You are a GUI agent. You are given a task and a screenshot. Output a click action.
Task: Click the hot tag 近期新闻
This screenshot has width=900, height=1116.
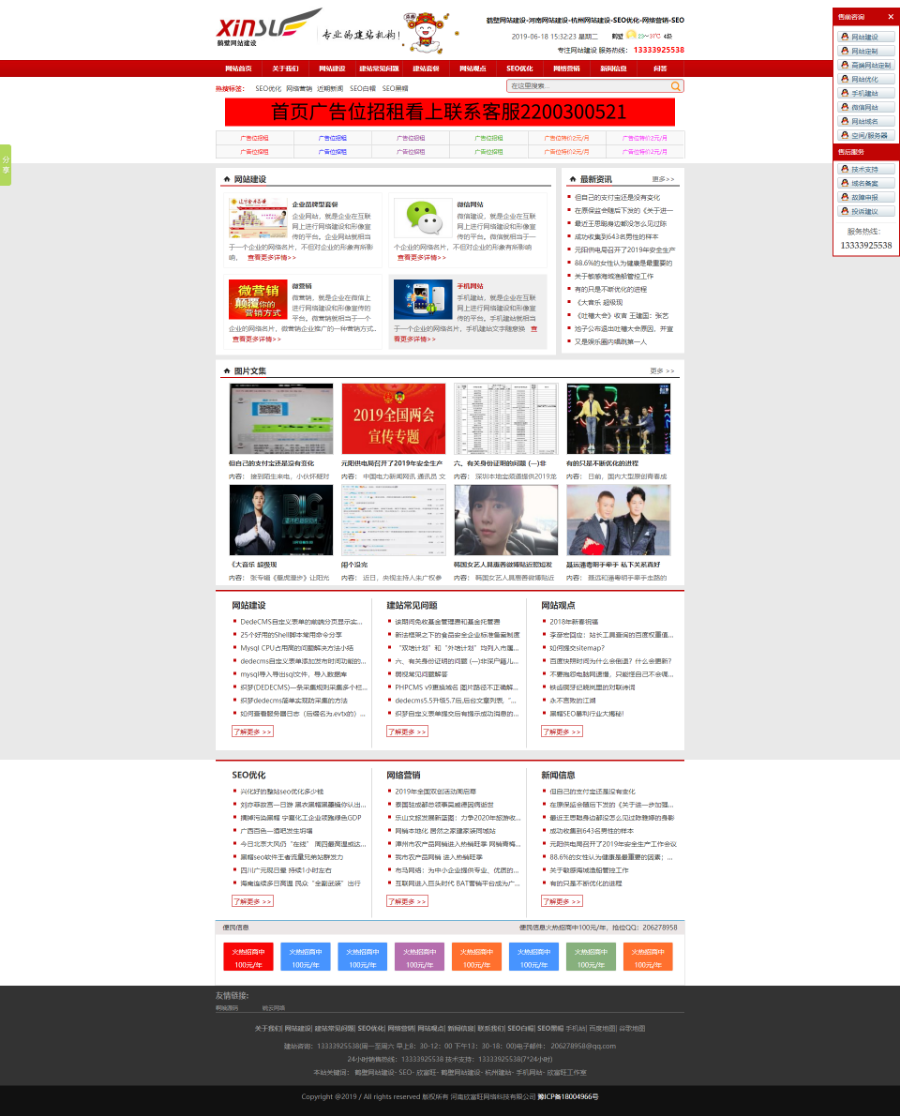330,89
